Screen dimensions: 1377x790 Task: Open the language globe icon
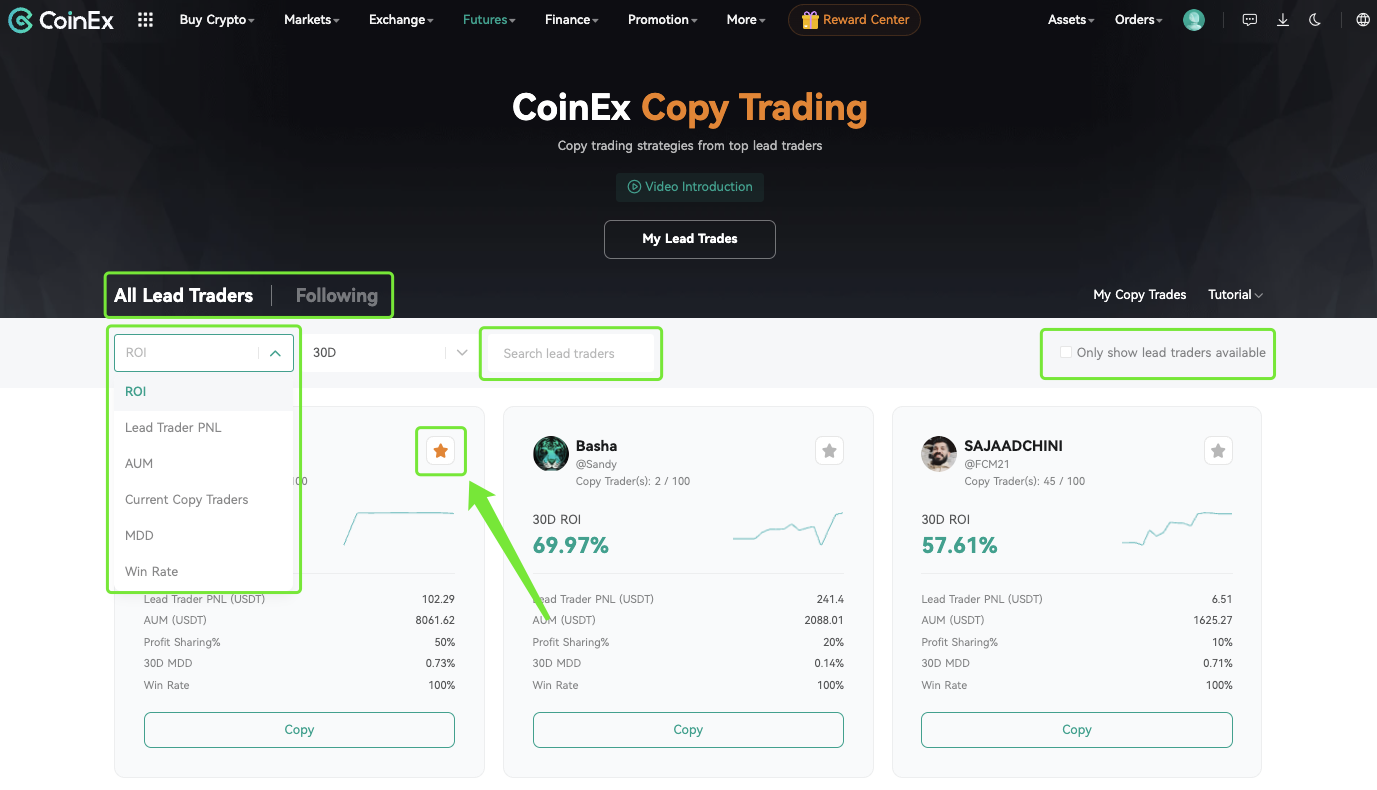pos(1362,19)
